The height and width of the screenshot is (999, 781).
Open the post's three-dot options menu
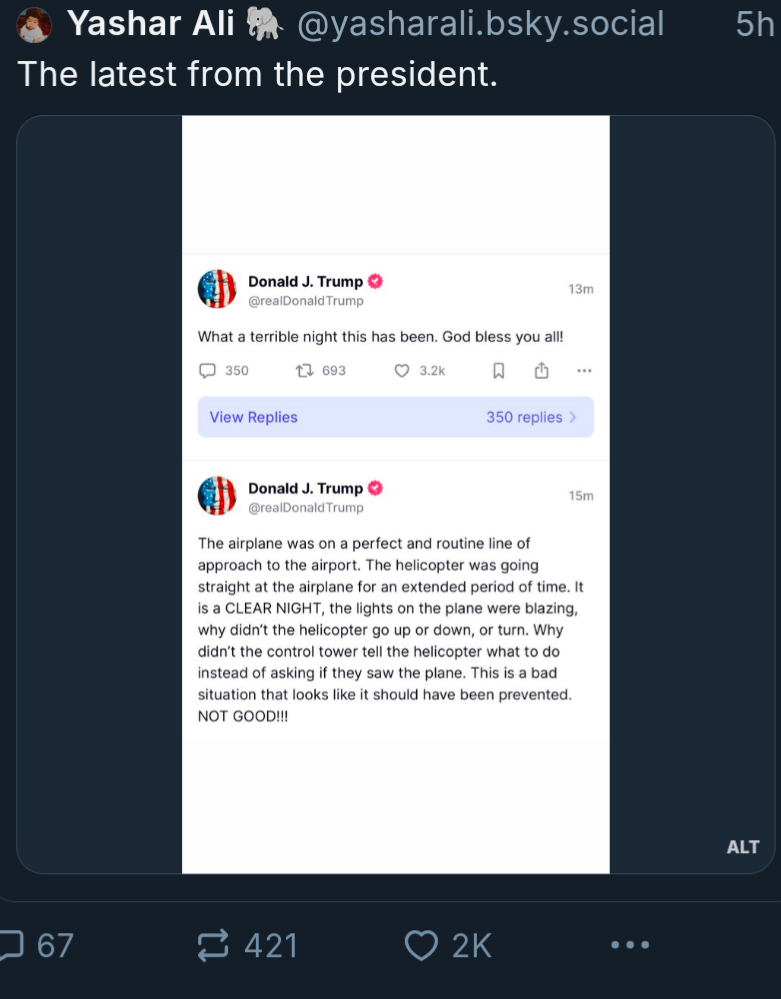[630, 945]
